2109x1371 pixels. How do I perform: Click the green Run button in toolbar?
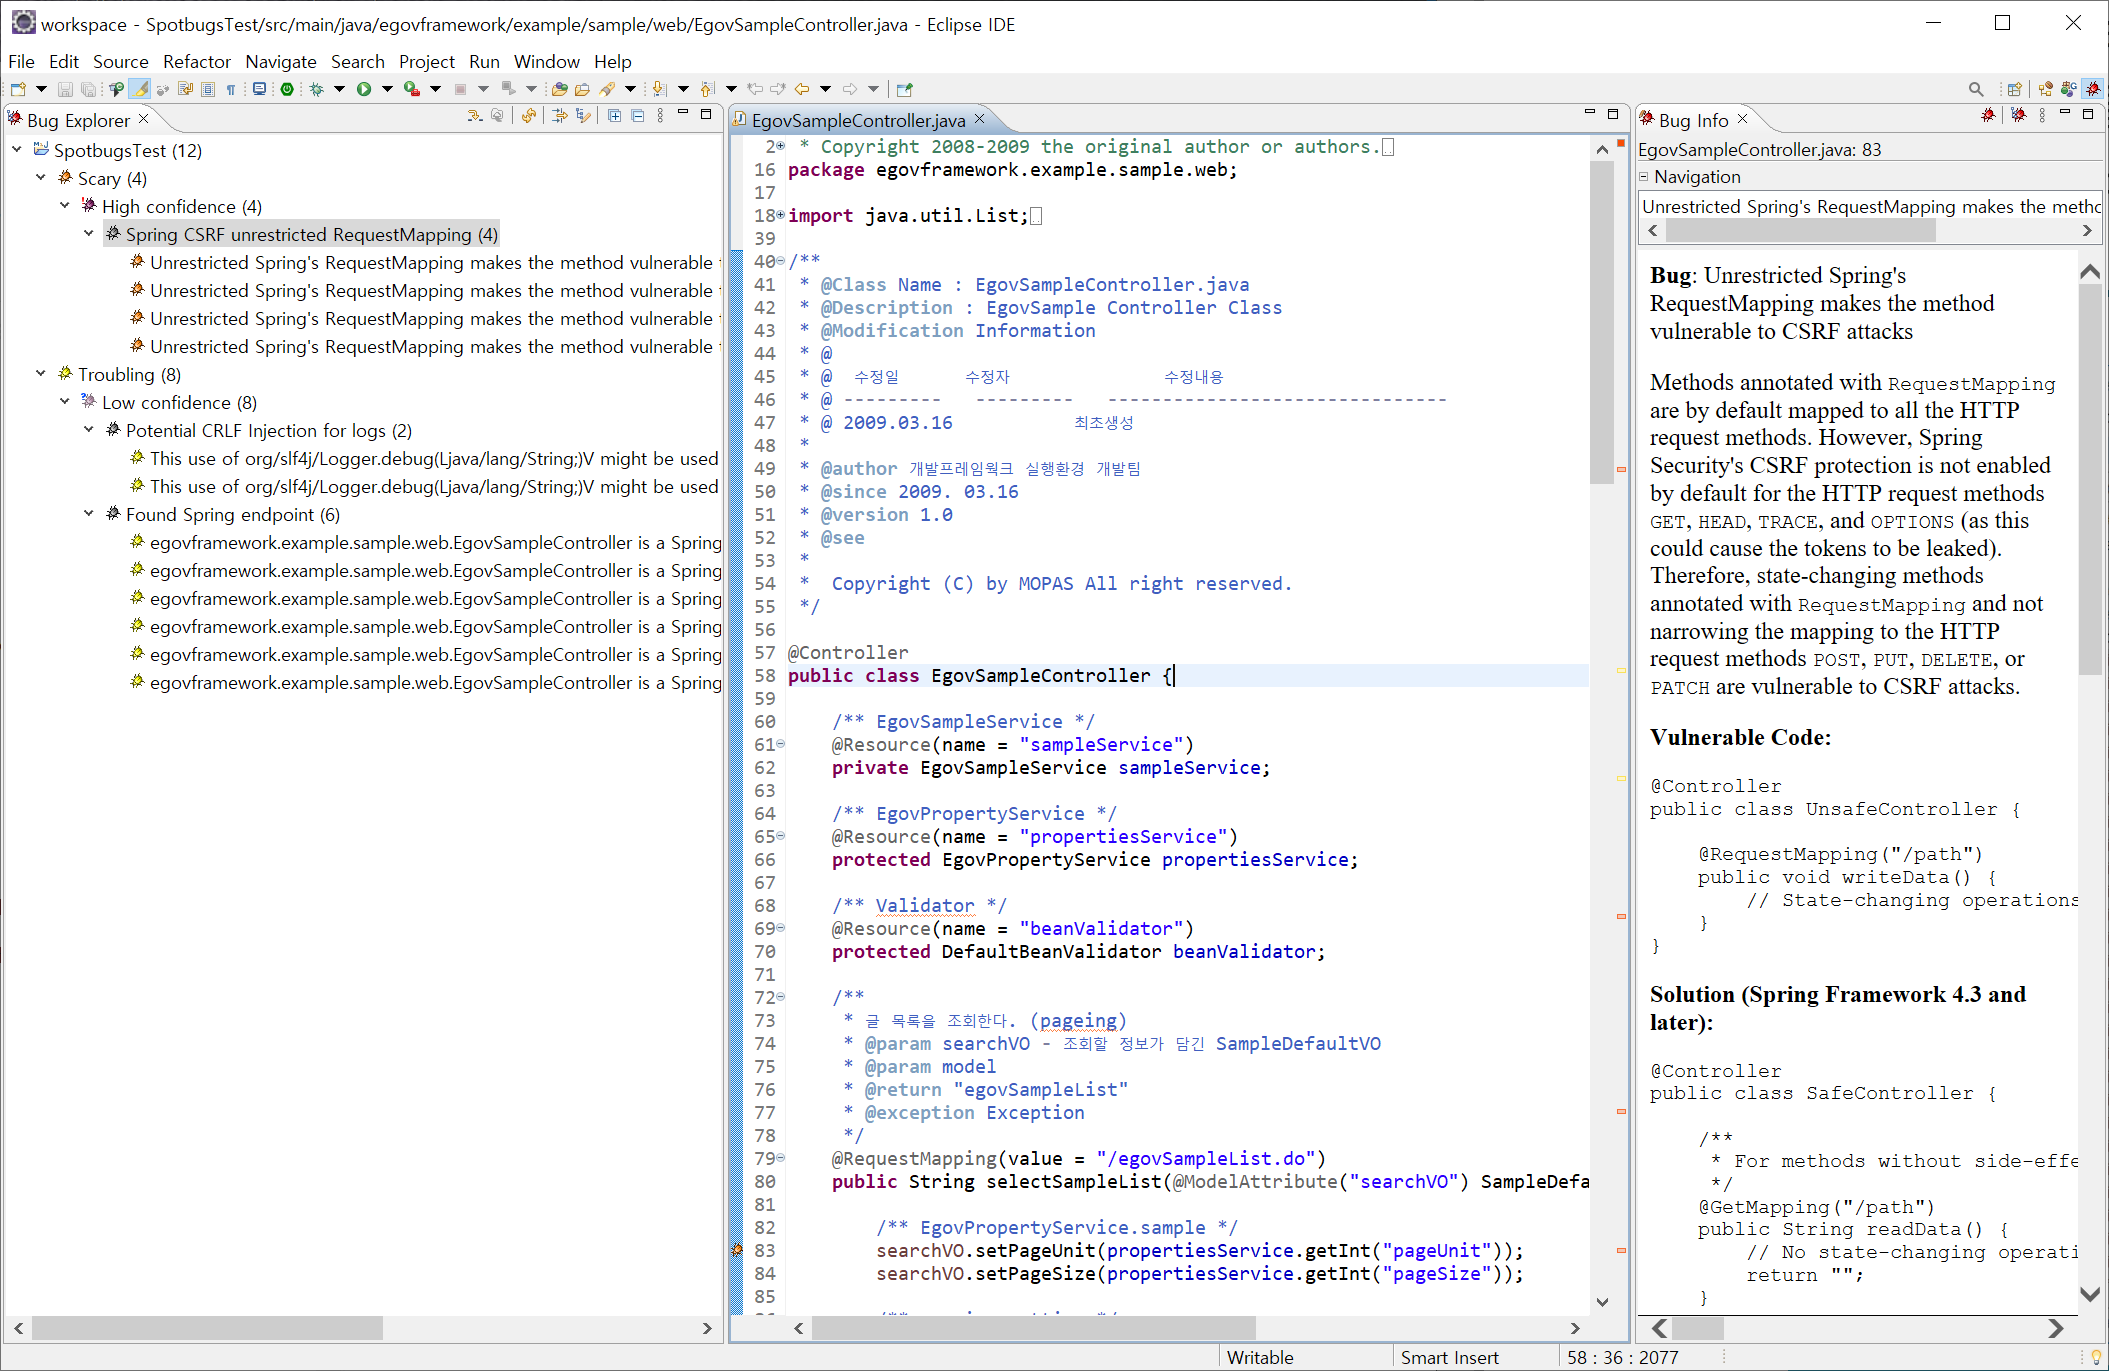pos(364,89)
